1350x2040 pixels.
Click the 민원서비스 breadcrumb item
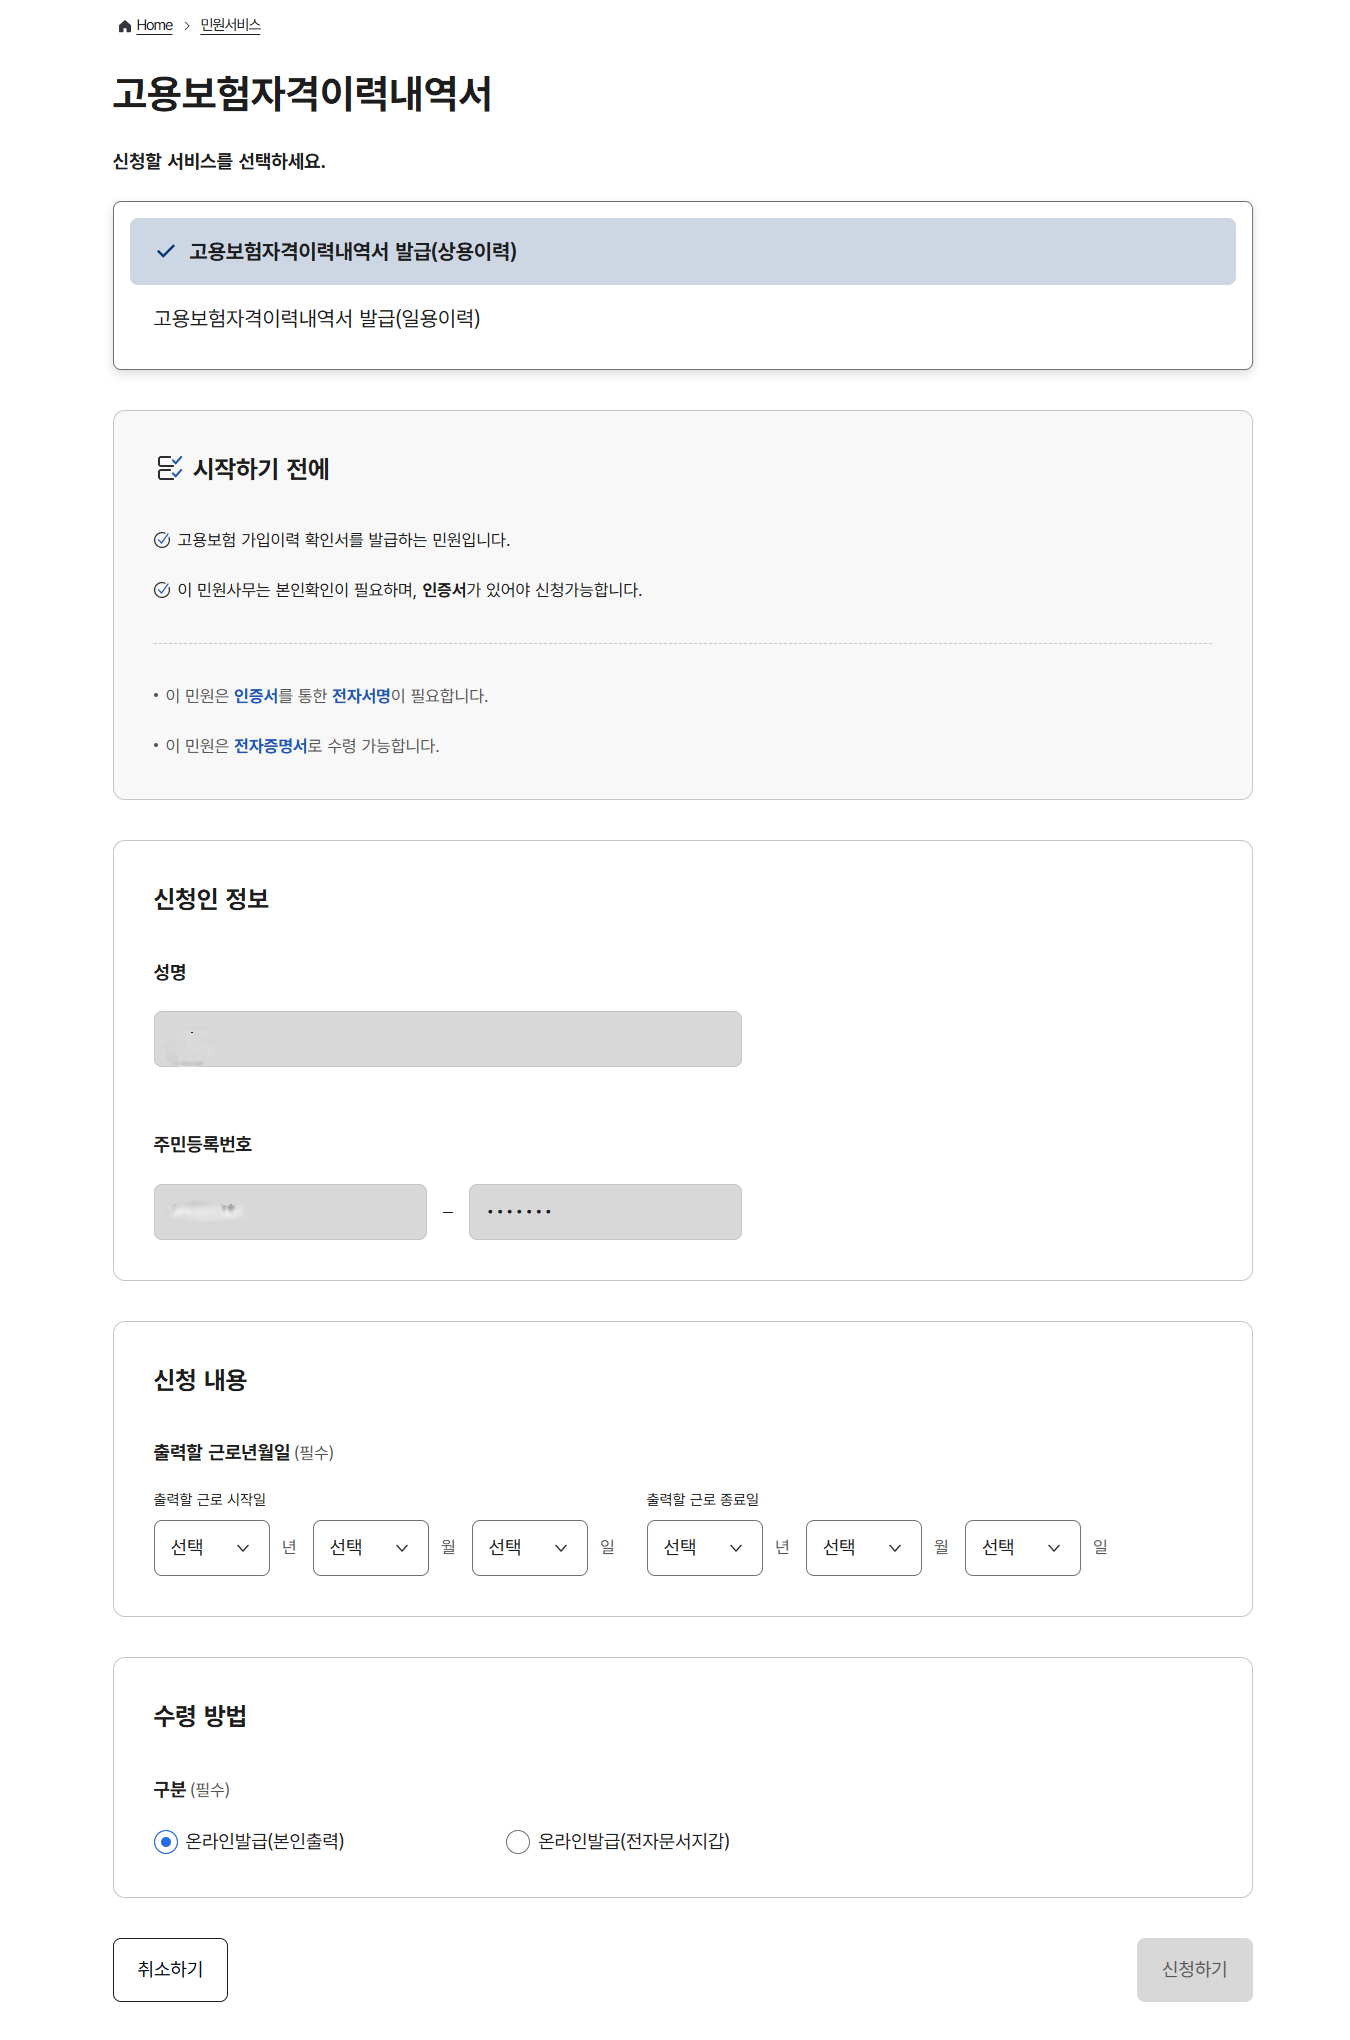[232, 25]
